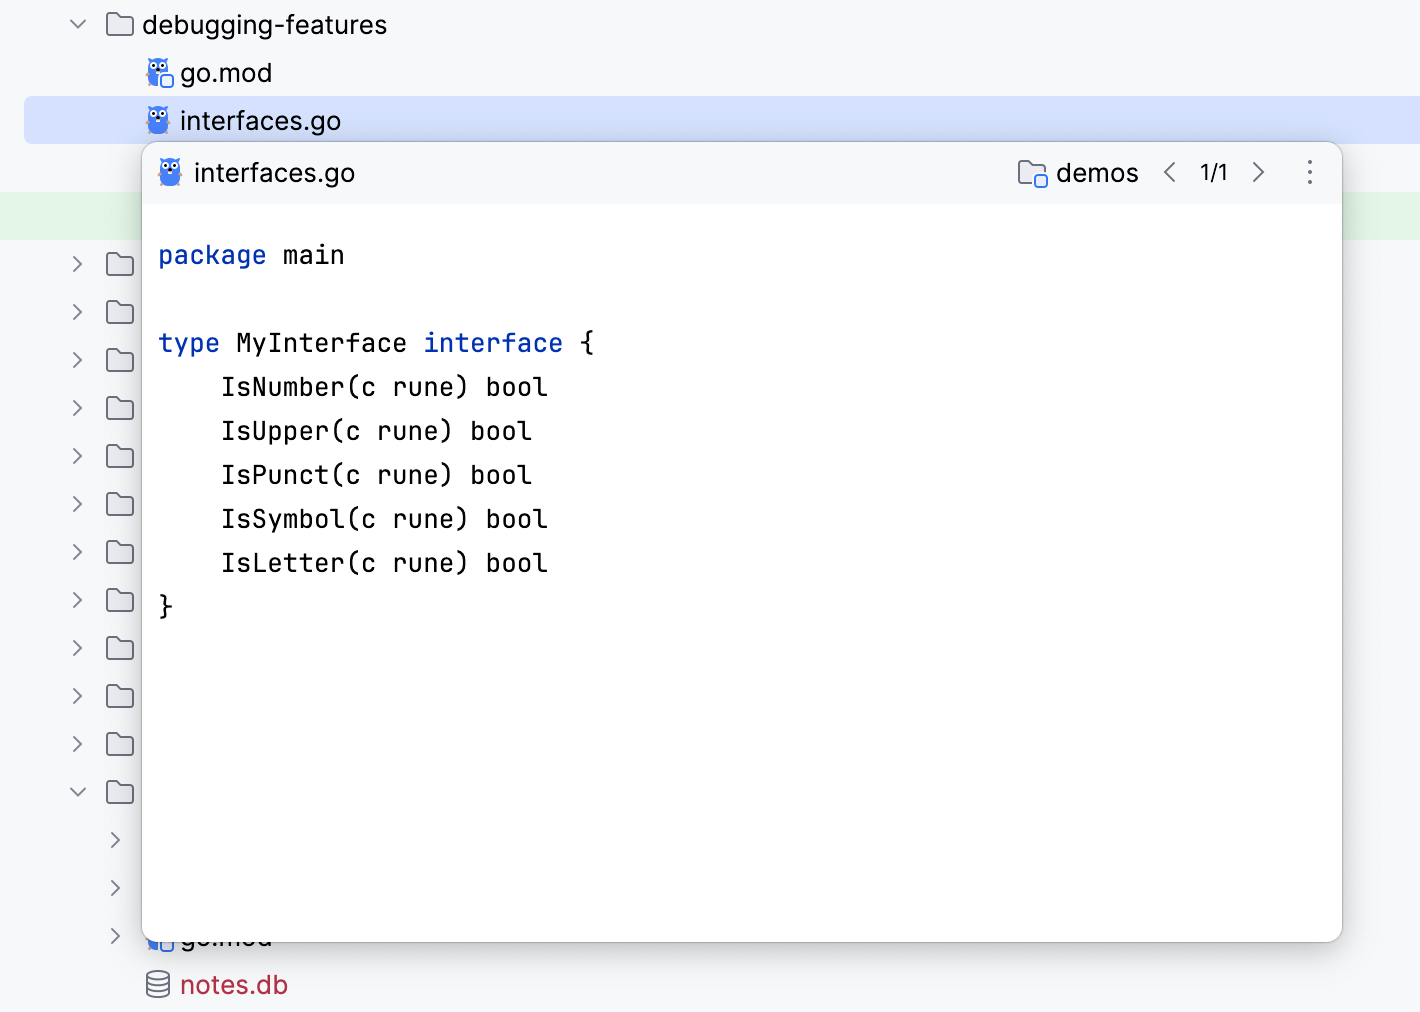Click the demos breadcrumb label in the popup
The image size is (1420, 1012).
pyautogui.click(x=1097, y=172)
